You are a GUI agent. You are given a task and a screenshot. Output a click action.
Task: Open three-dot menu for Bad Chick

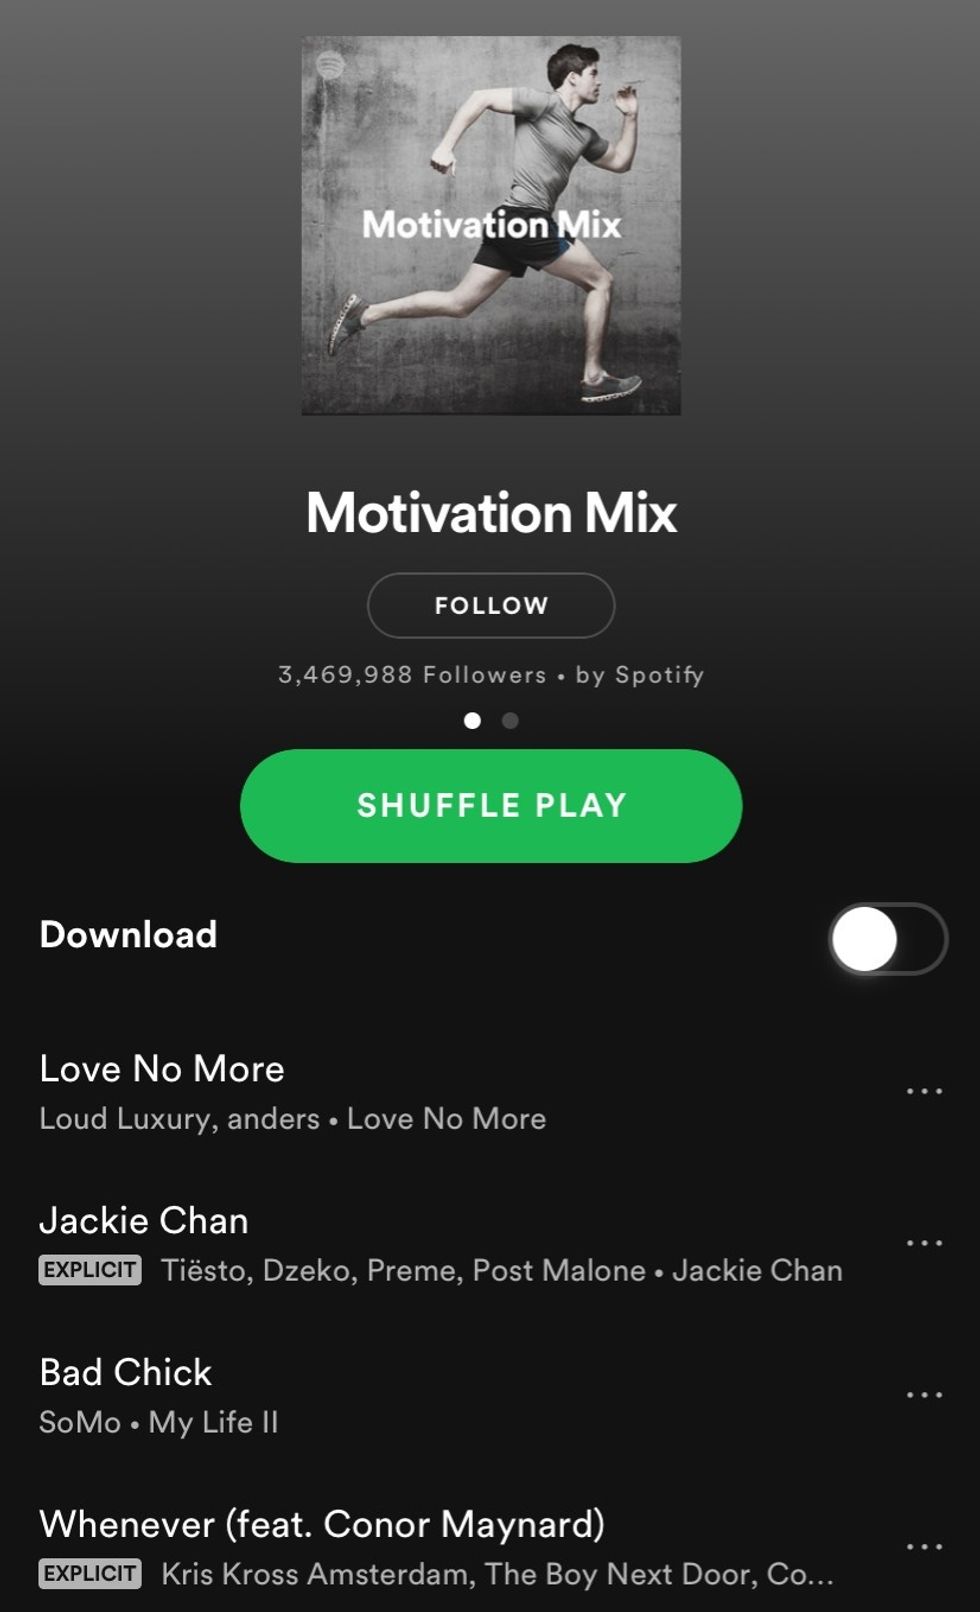point(924,1395)
